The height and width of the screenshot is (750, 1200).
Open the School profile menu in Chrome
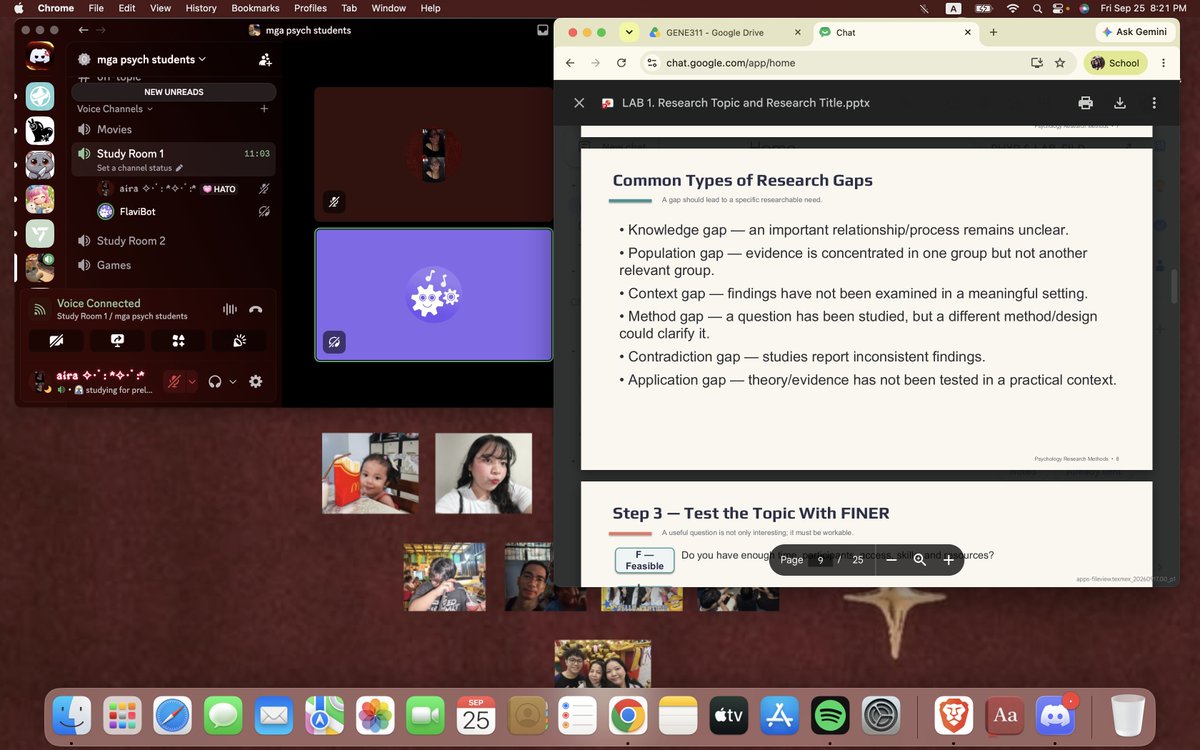pos(1115,62)
